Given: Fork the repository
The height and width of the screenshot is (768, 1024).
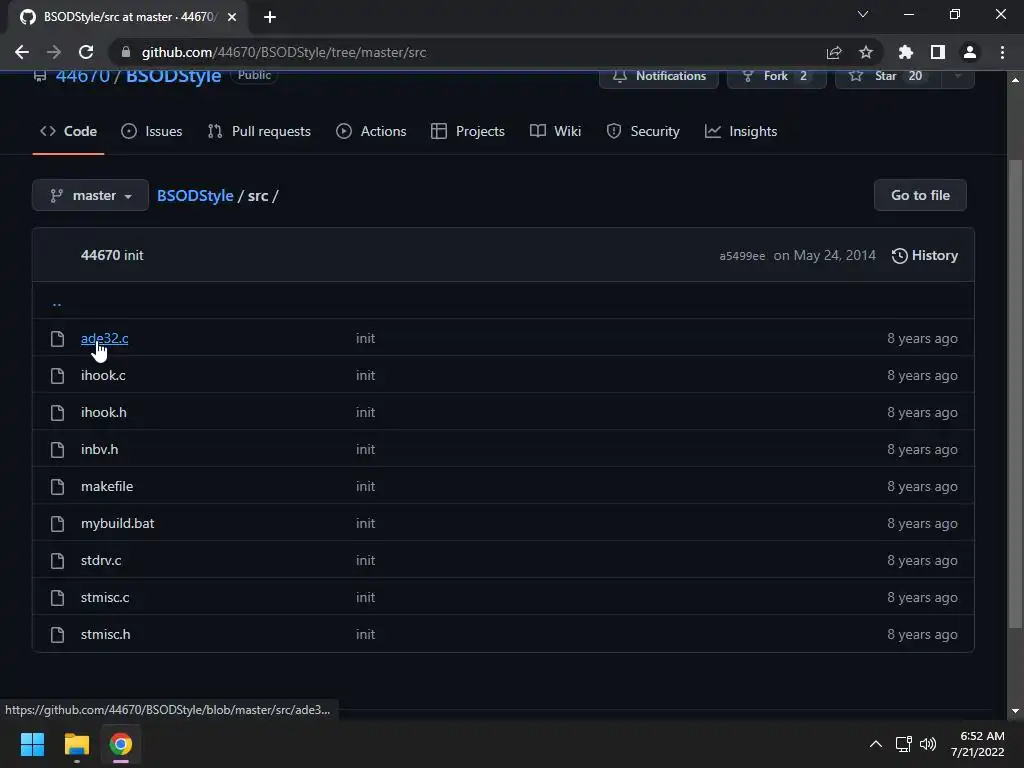Looking at the screenshot, I should pos(776,76).
